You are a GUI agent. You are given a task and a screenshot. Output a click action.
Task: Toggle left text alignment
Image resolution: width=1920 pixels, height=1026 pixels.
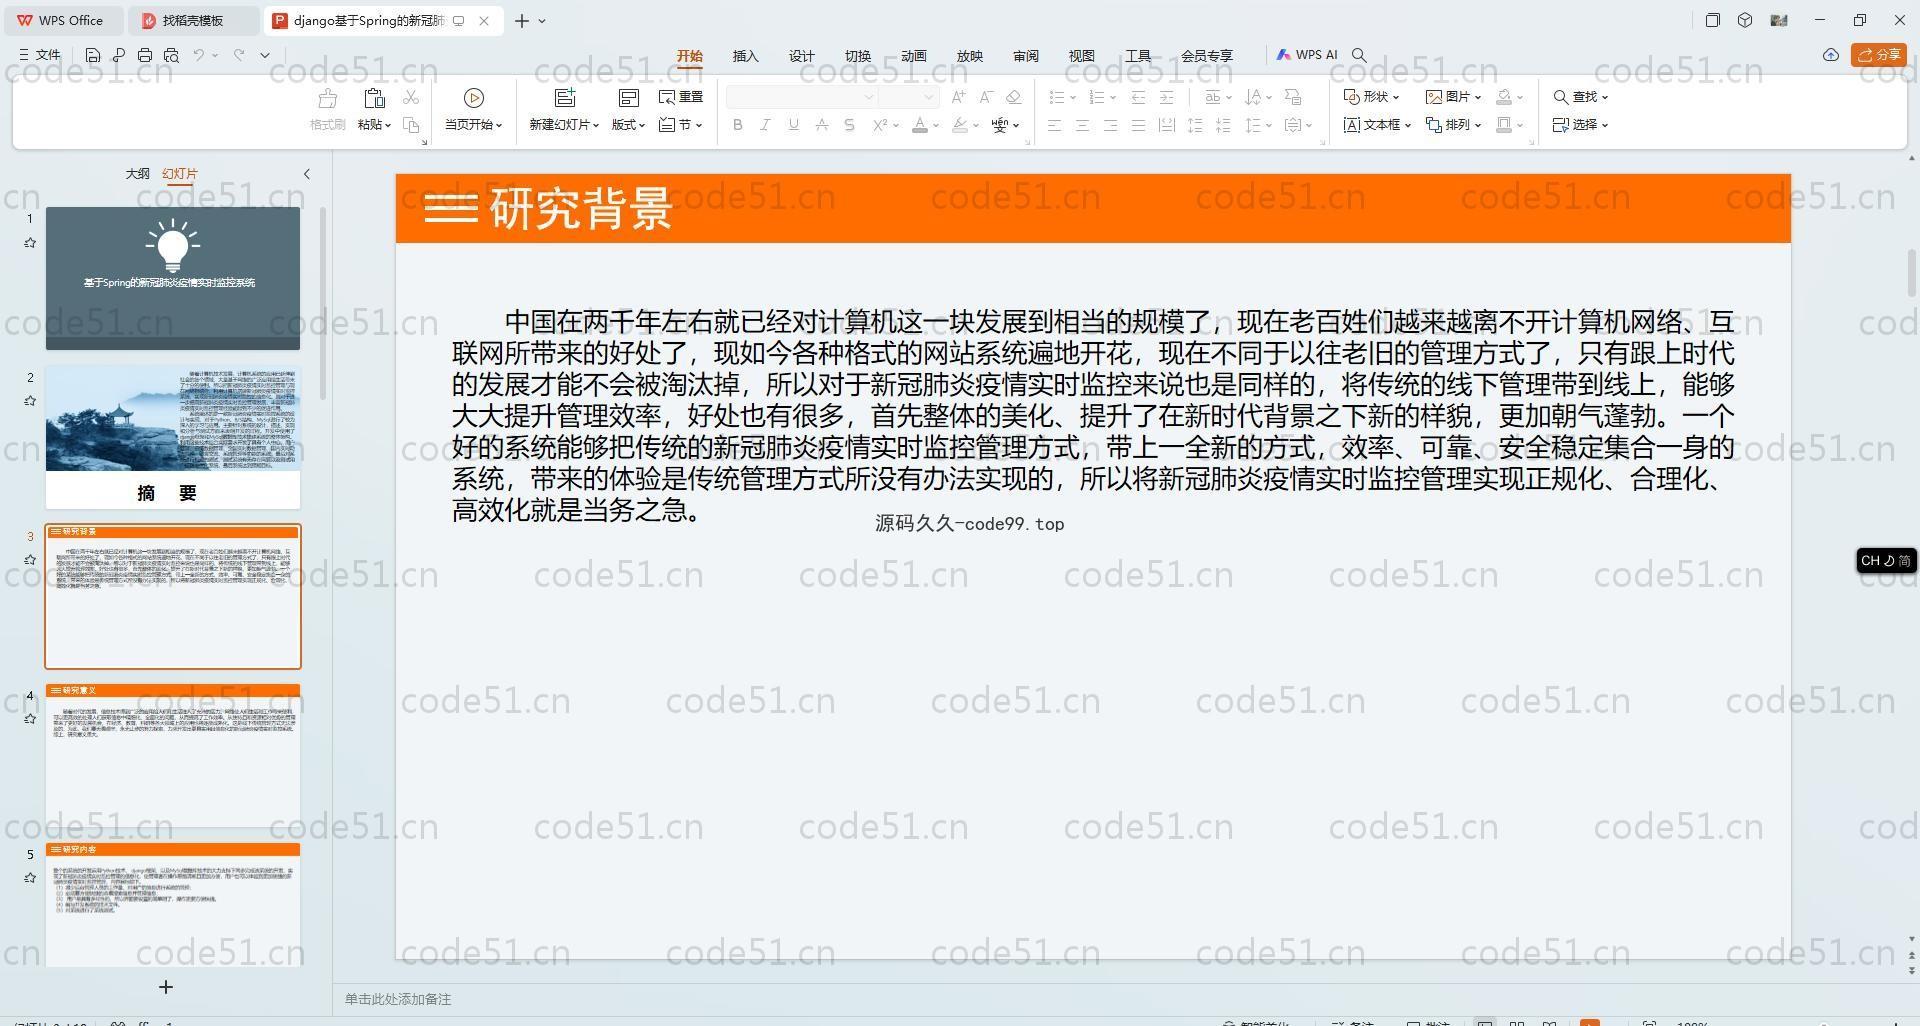1054,125
